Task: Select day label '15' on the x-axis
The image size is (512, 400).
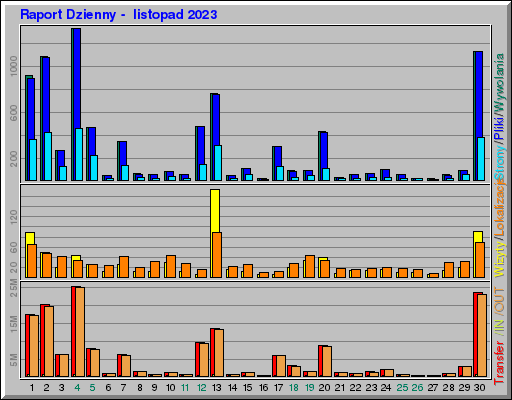Action: tap(247, 388)
